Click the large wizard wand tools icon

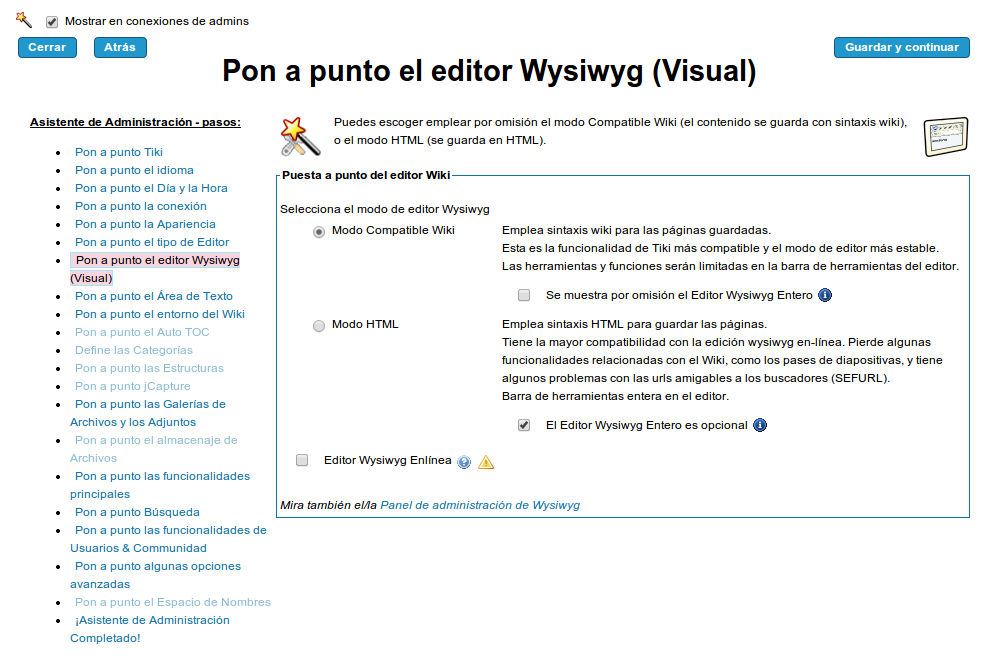[299, 136]
